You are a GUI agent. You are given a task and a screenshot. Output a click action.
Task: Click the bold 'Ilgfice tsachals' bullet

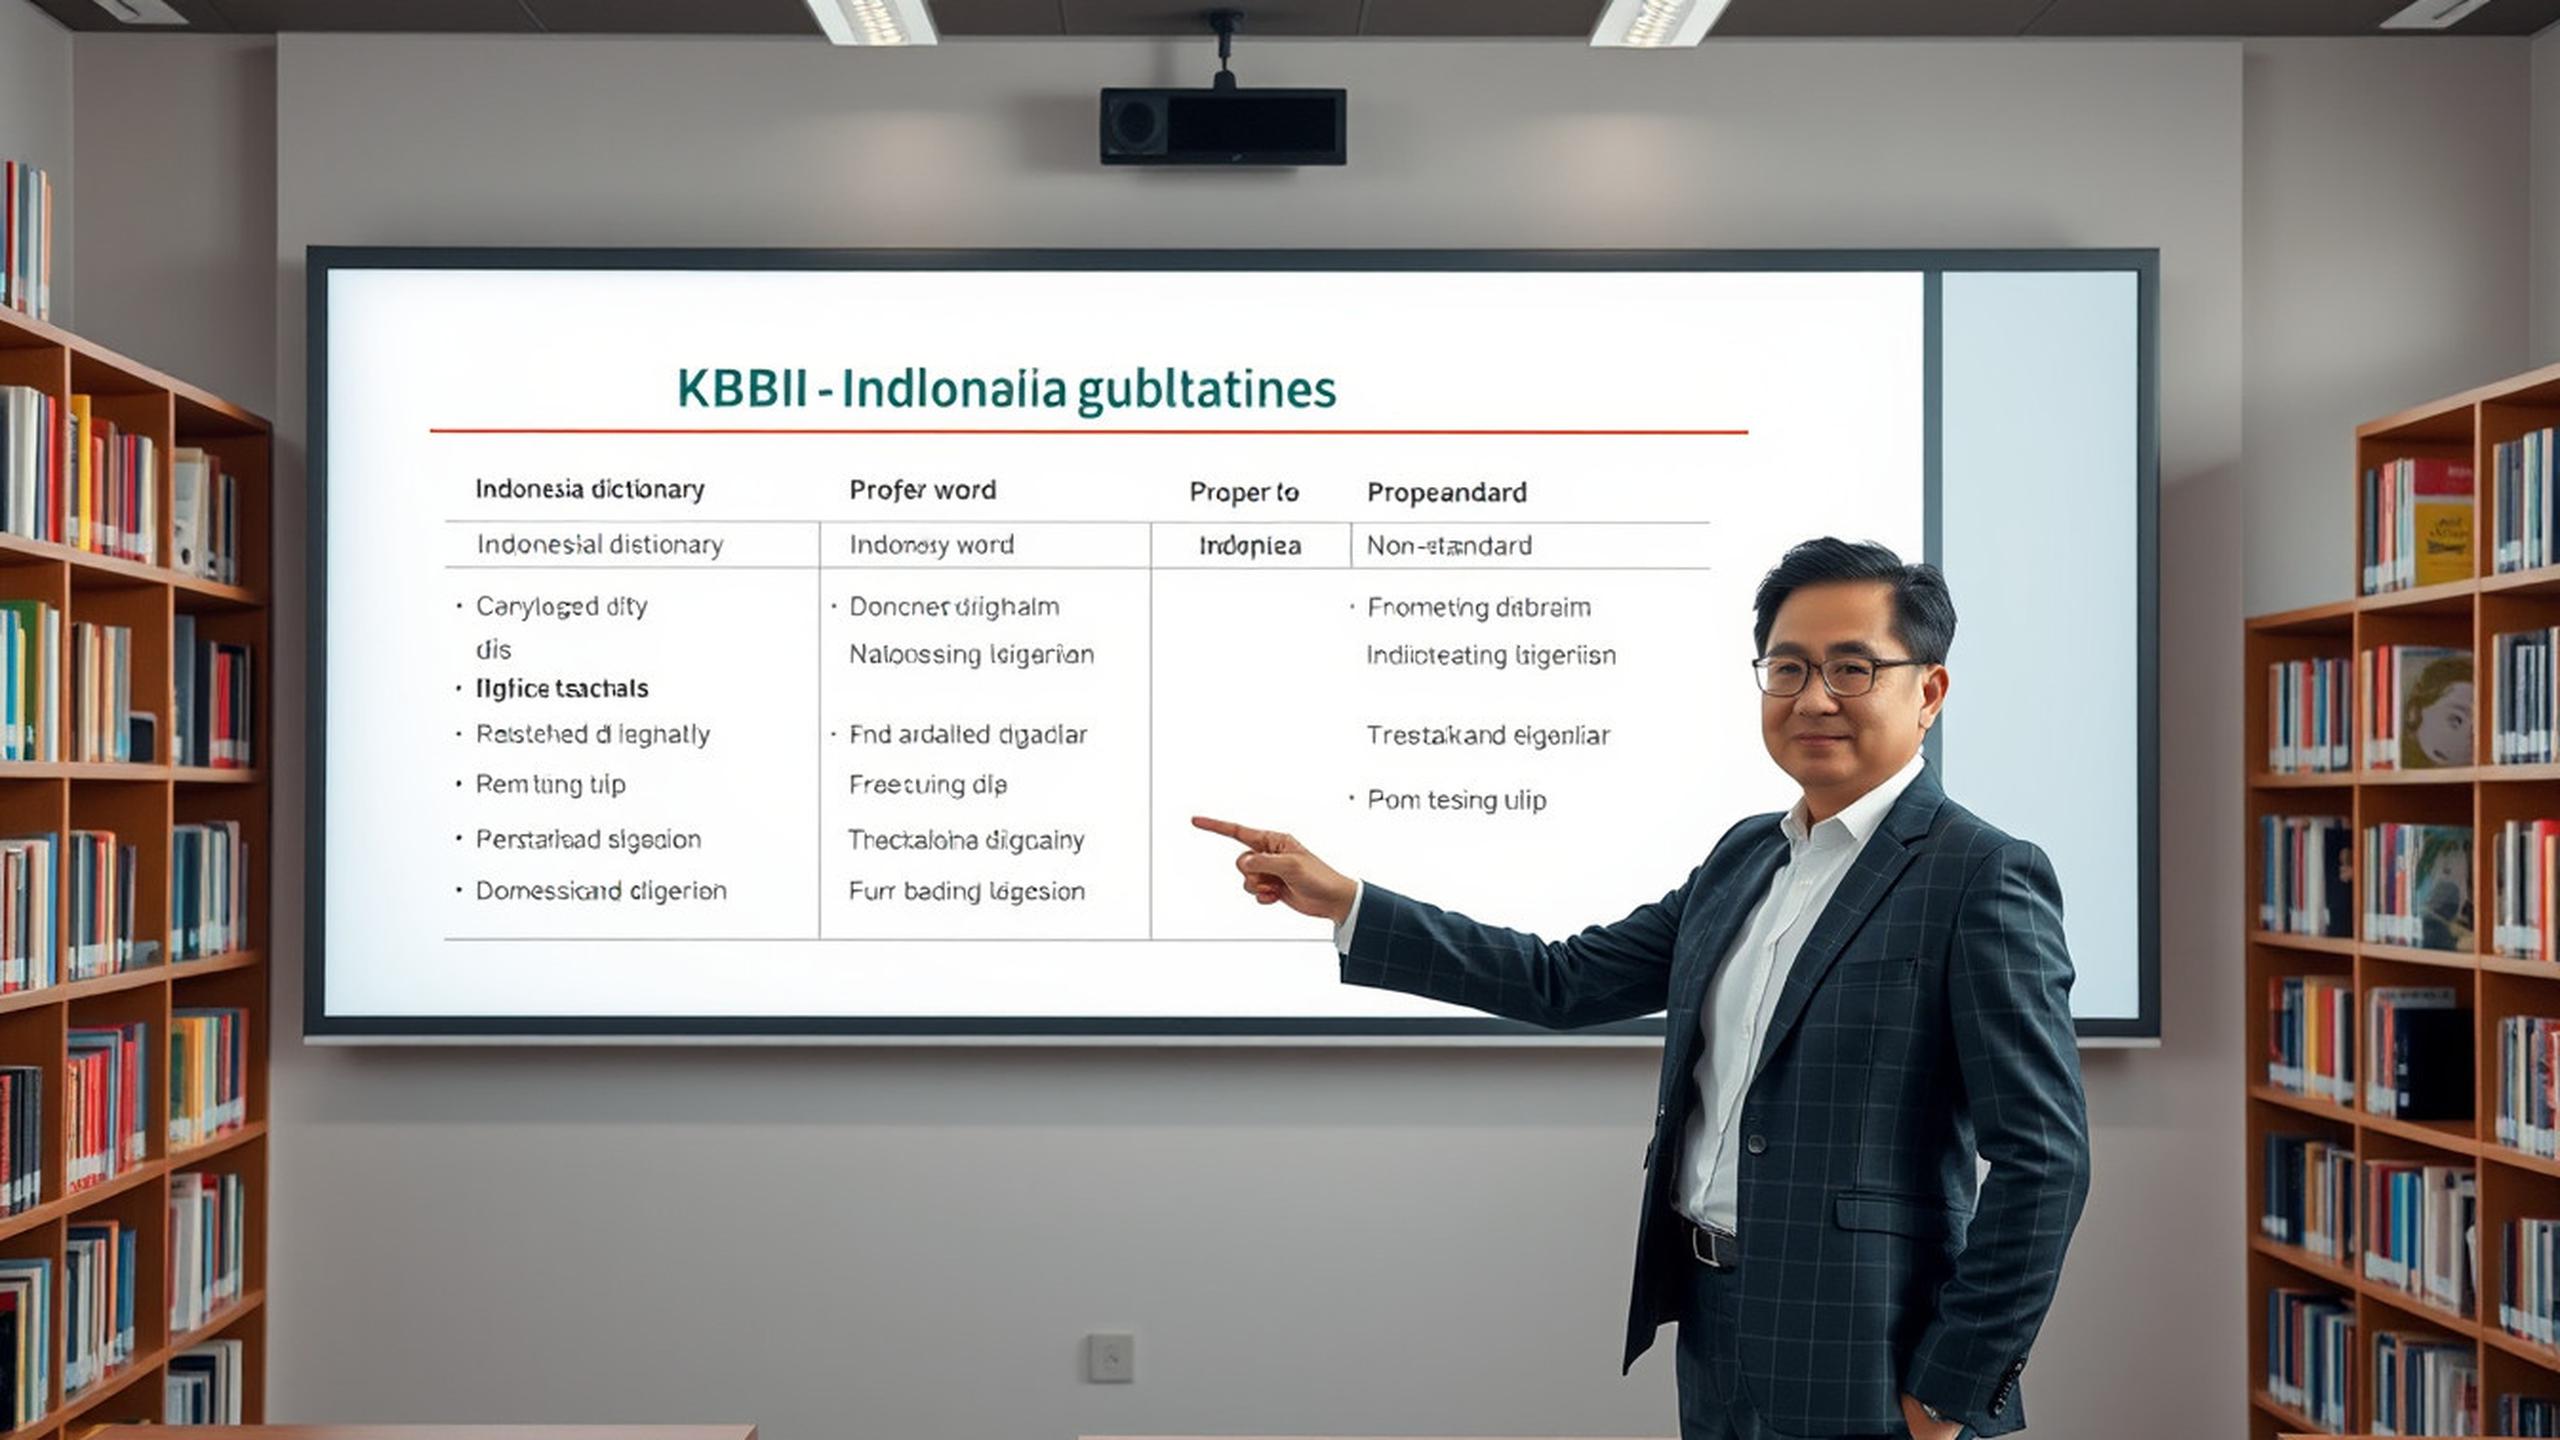(x=561, y=688)
